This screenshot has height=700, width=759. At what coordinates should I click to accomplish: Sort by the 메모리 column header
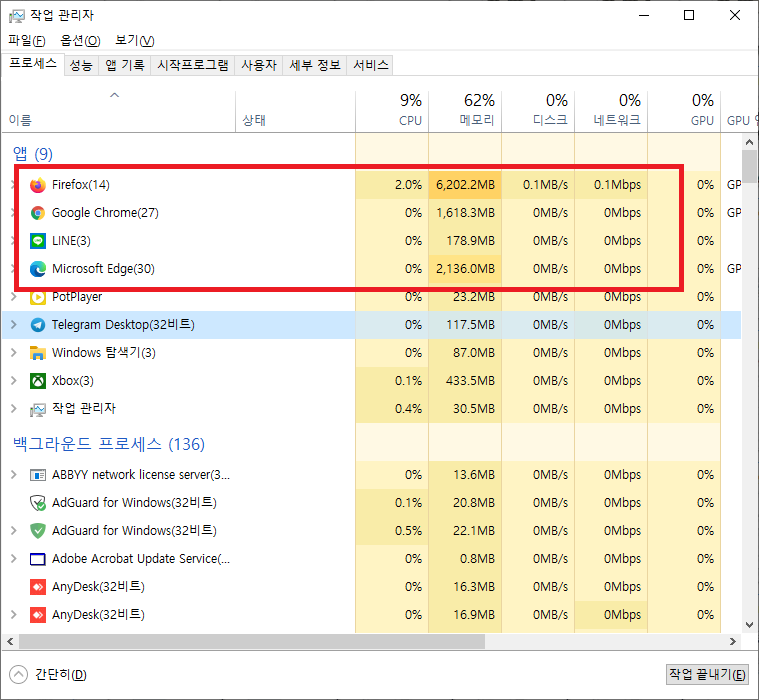point(465,111)
